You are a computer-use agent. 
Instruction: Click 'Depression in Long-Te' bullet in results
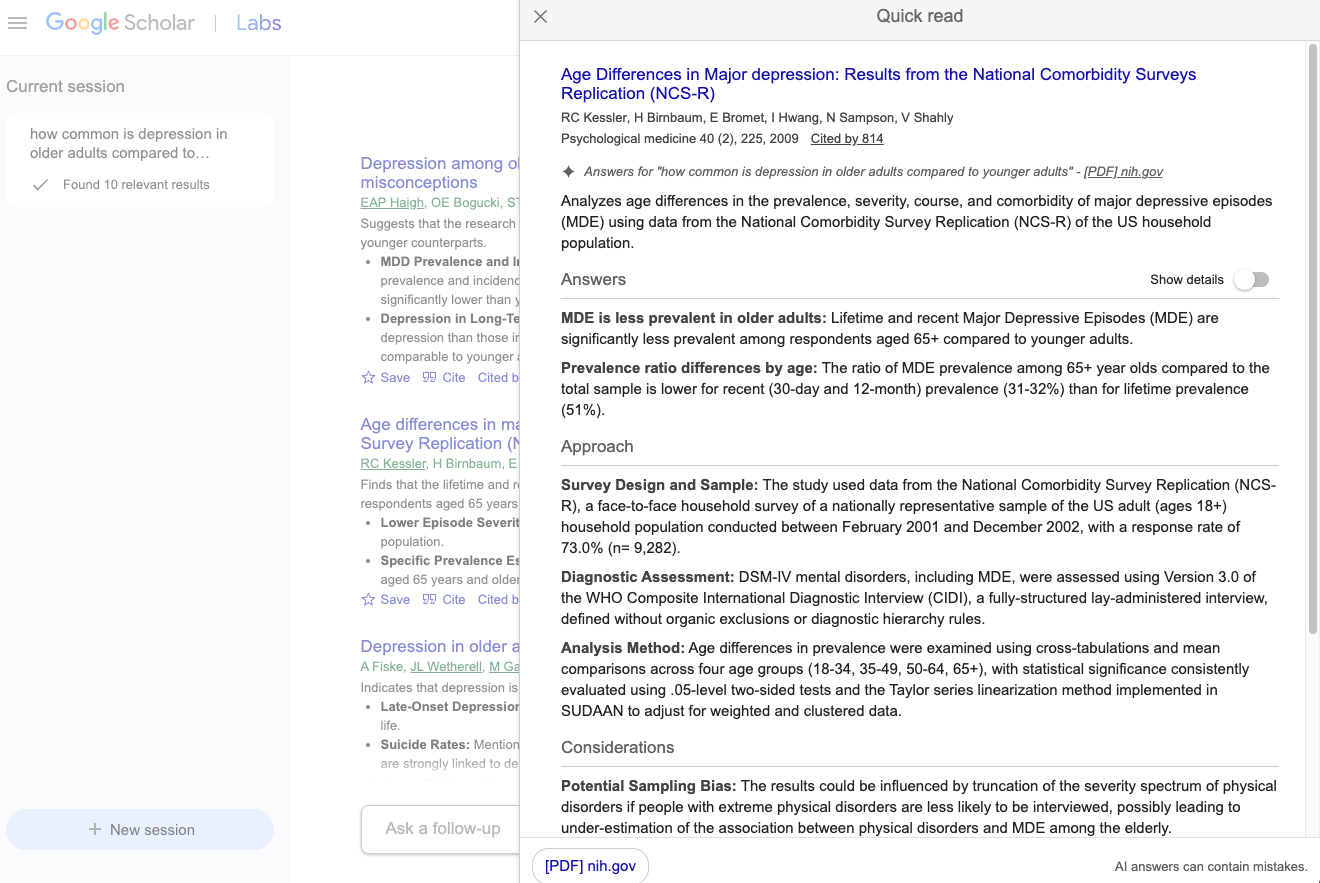pos(450,319)
